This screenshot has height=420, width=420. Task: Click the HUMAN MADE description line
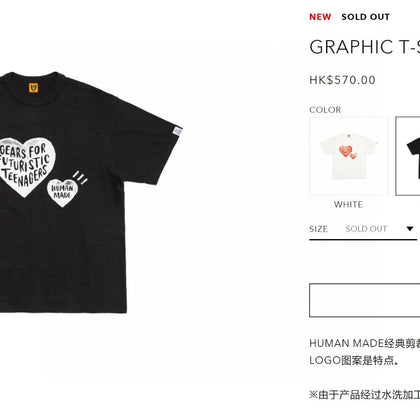(365, 343)
